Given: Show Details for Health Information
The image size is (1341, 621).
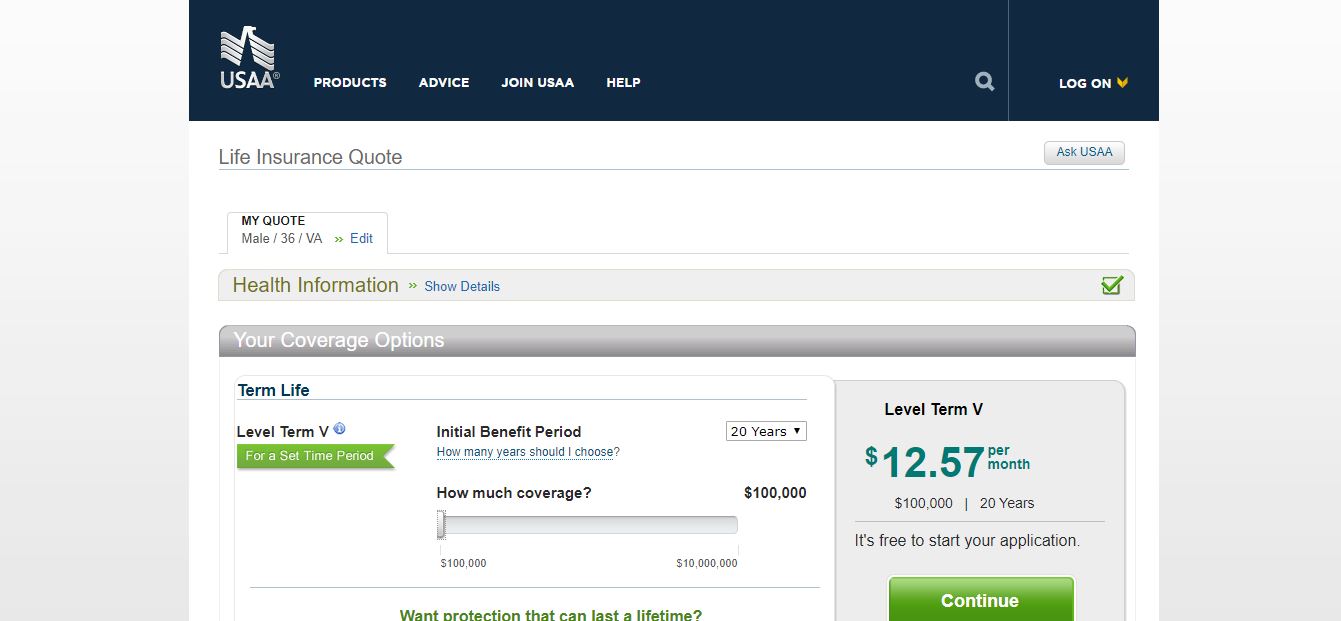Looking at the screenshot, I should [461, 286].
